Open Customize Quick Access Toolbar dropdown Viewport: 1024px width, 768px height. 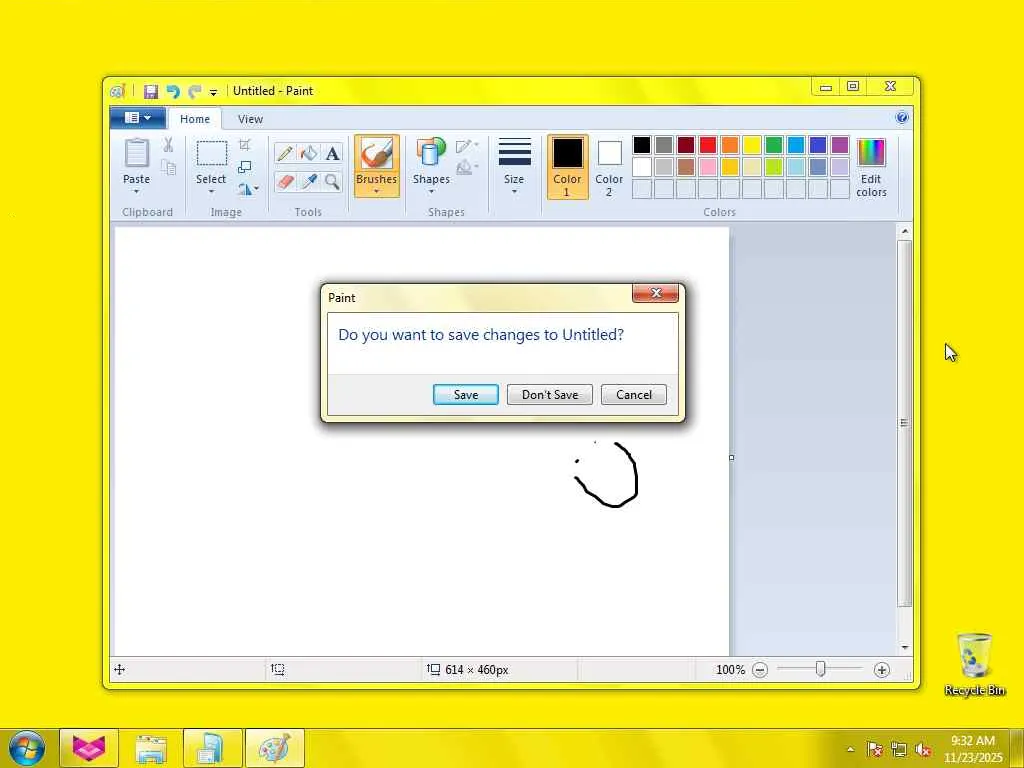(x=214, y=93)
